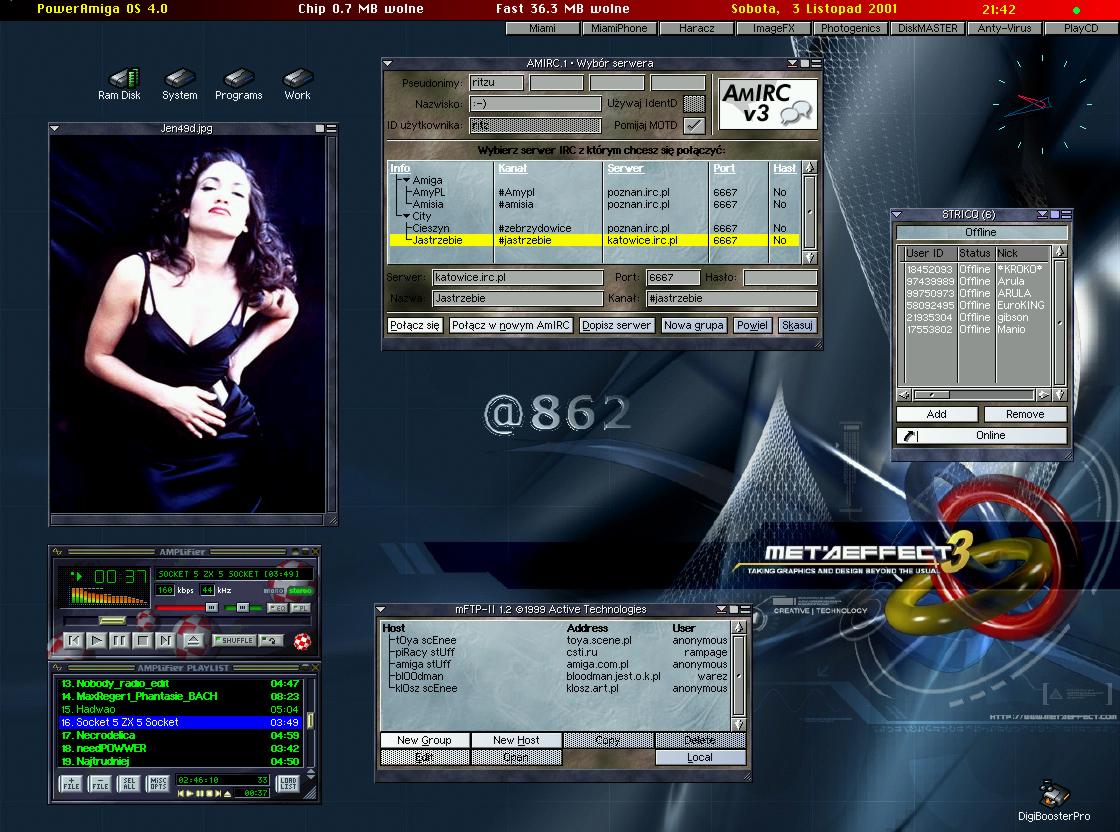
Task: Open the DiskMASTER menu item
Action: (x=927, y=28)
